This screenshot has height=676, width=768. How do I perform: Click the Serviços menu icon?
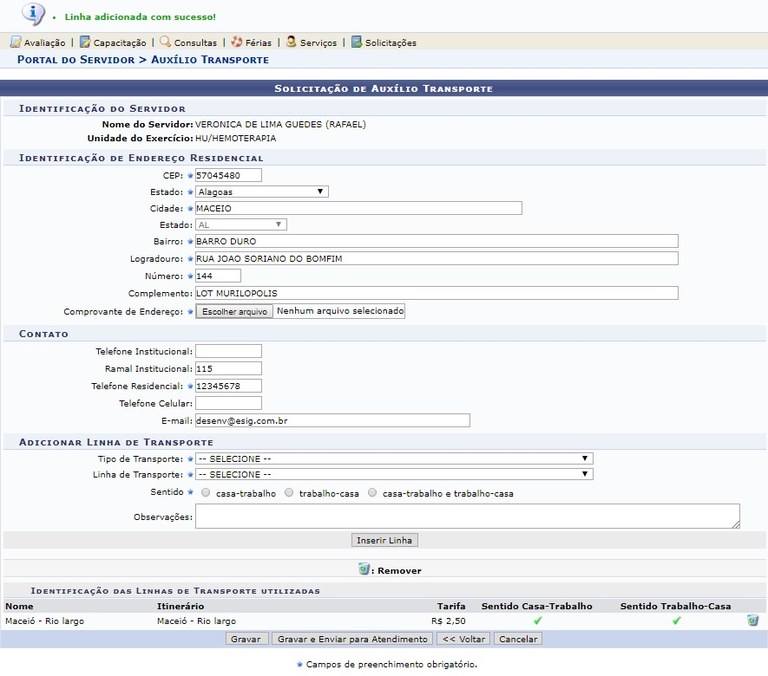click(x=291, y=42)
